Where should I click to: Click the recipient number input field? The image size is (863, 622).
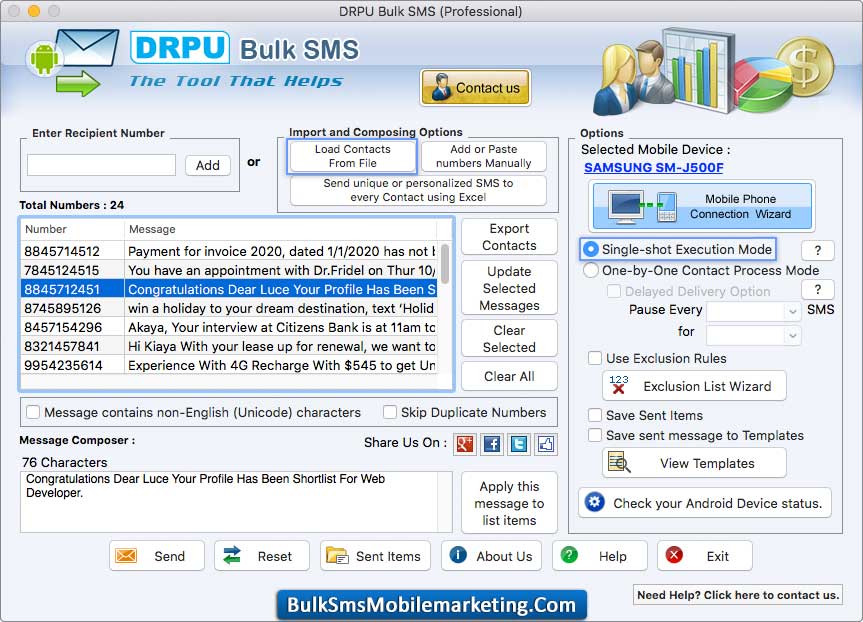(x=101, y=165)
